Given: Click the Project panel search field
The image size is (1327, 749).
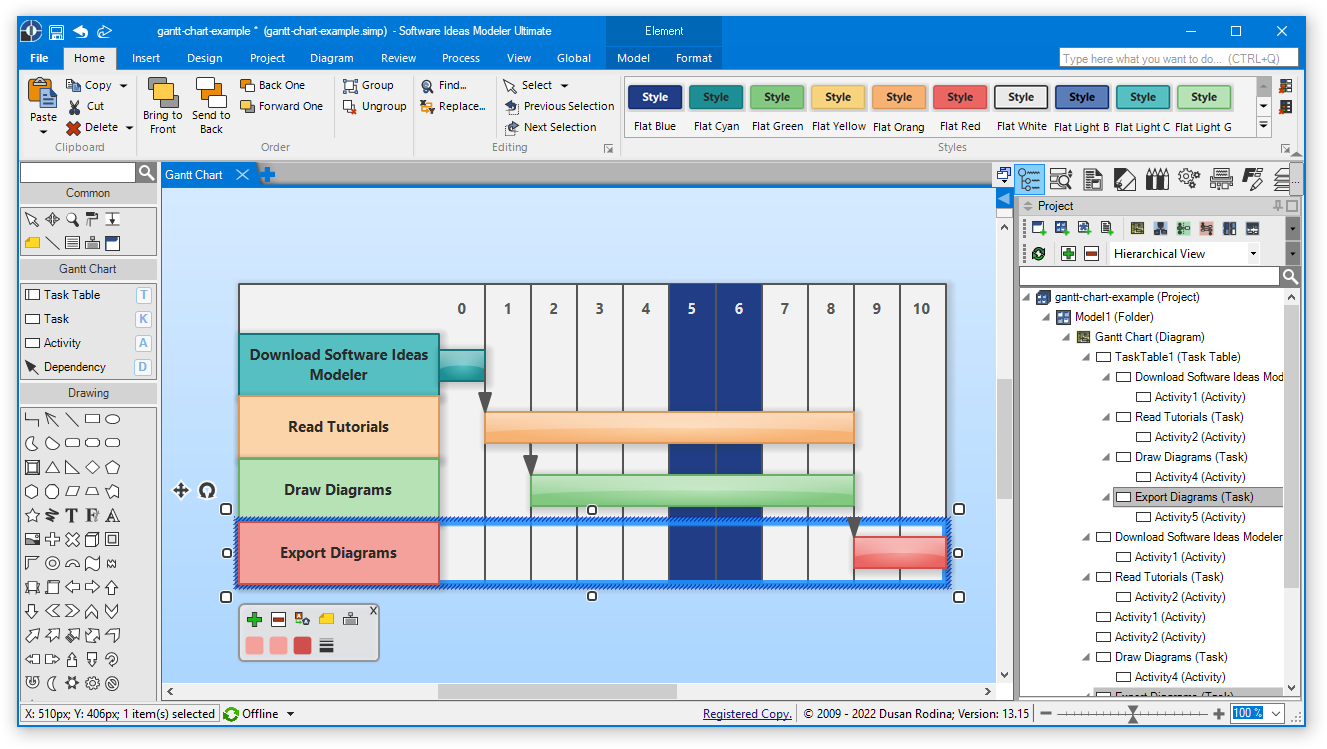Looking at the screenshot, I should point(1150,276).
